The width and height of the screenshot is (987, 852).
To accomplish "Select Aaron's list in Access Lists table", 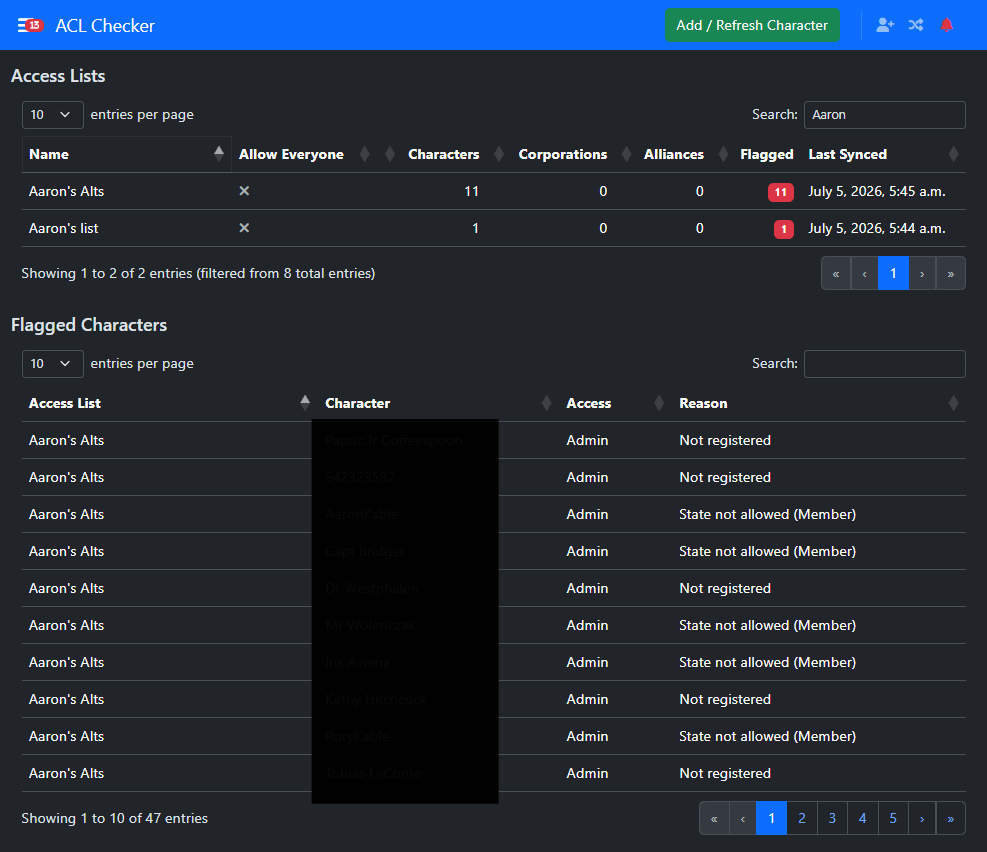I will 64,228.
